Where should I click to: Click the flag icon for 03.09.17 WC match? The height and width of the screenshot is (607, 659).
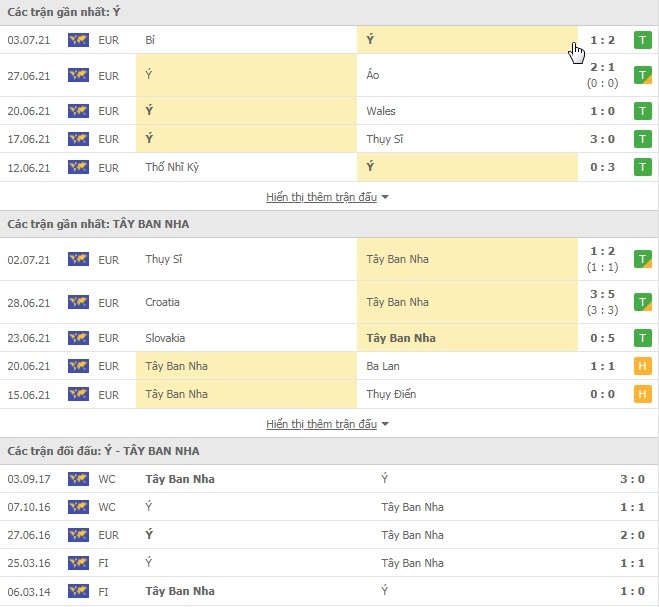[78, 479]
